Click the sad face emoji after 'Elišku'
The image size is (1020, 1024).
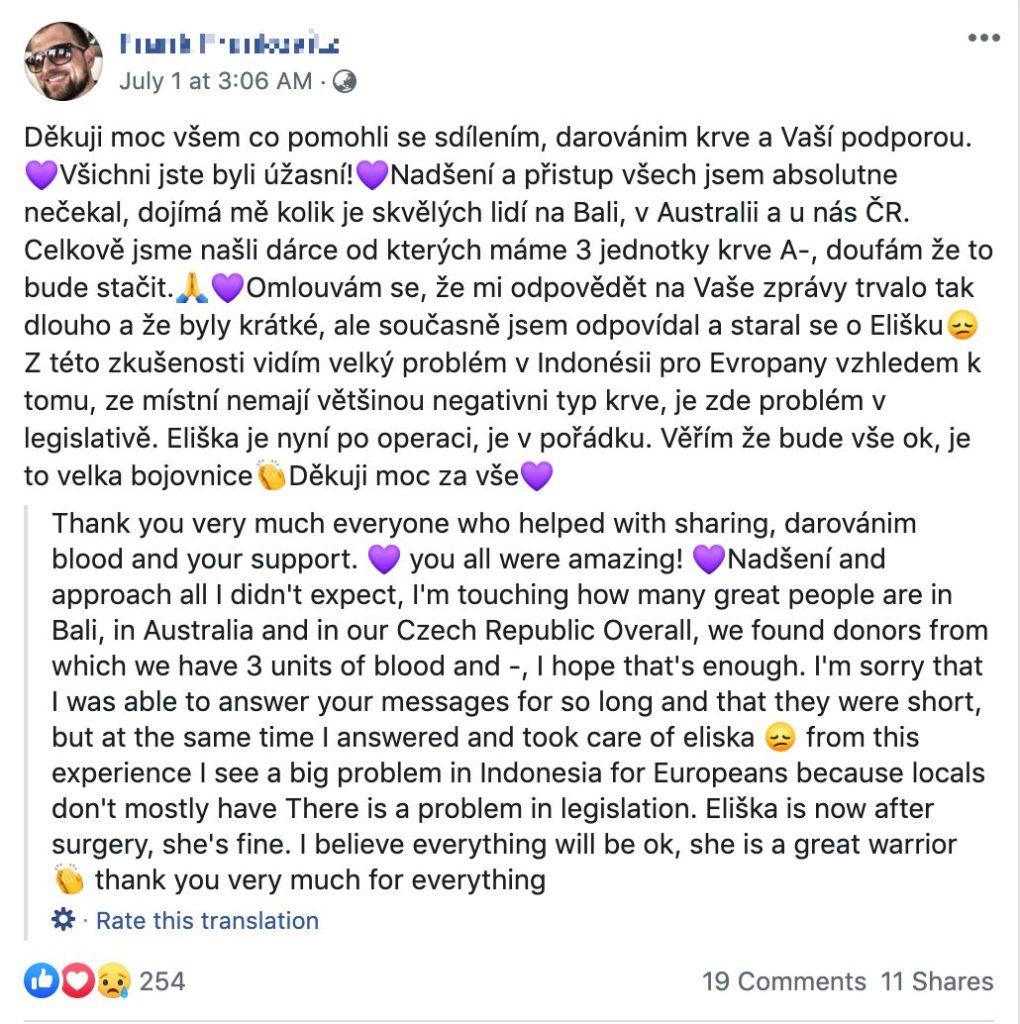[961, 326]
